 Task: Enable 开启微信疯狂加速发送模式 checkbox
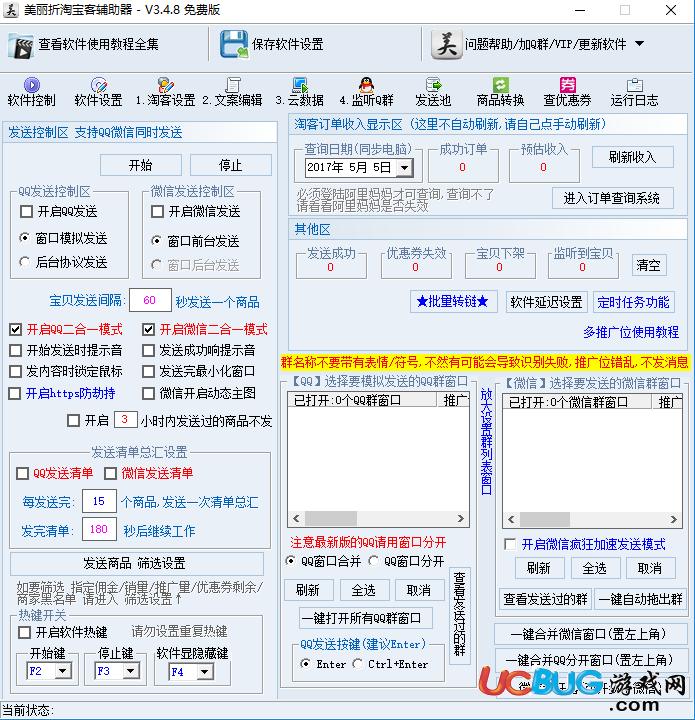[x=510, y=544]
